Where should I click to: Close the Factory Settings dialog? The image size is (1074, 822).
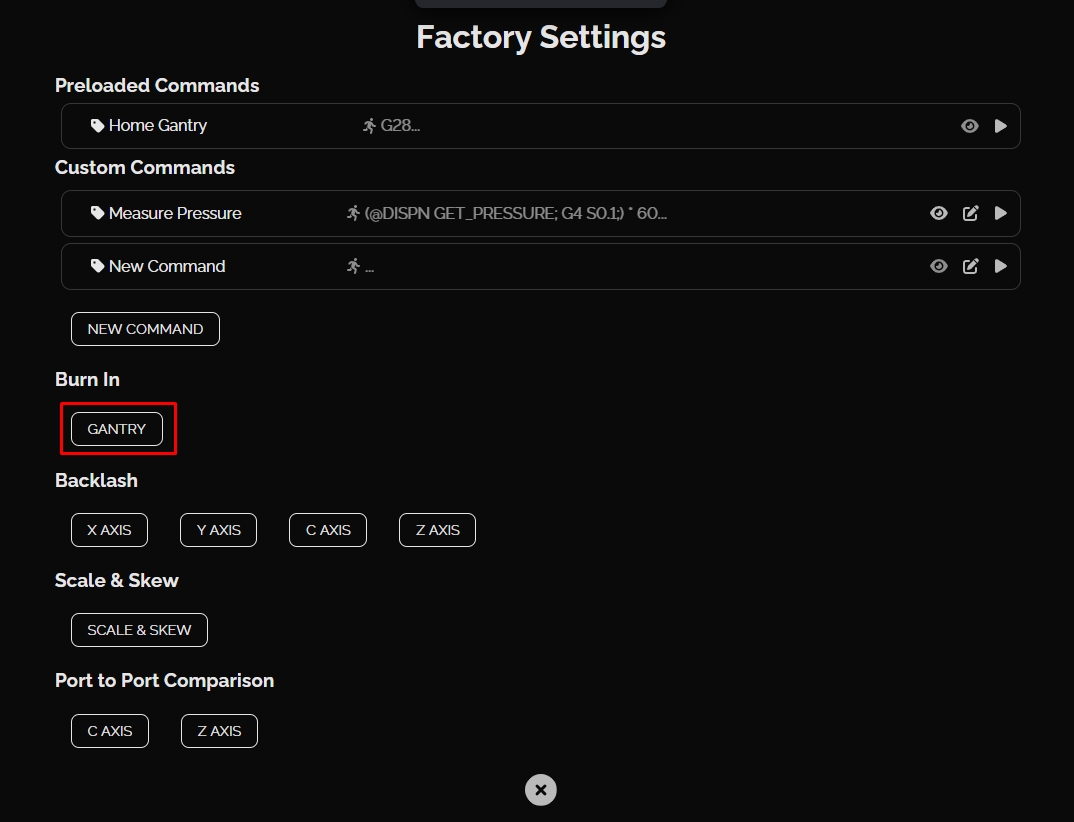click(x=540, y=790)
